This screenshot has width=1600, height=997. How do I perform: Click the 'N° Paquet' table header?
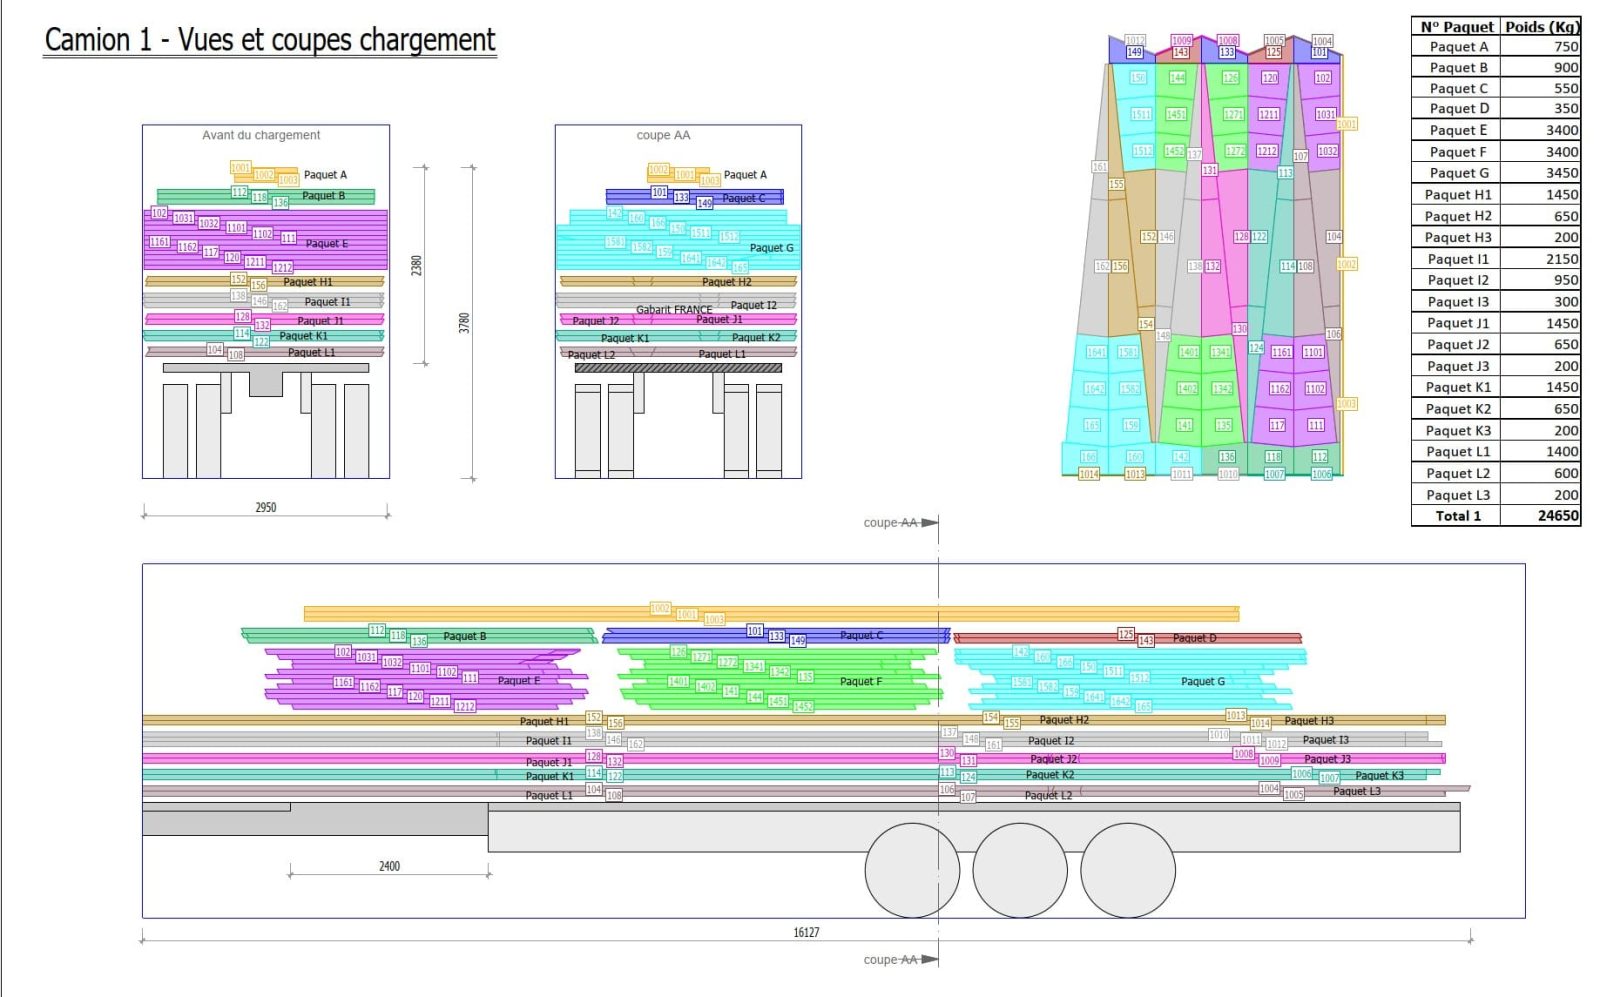(x=1457, y=27)
